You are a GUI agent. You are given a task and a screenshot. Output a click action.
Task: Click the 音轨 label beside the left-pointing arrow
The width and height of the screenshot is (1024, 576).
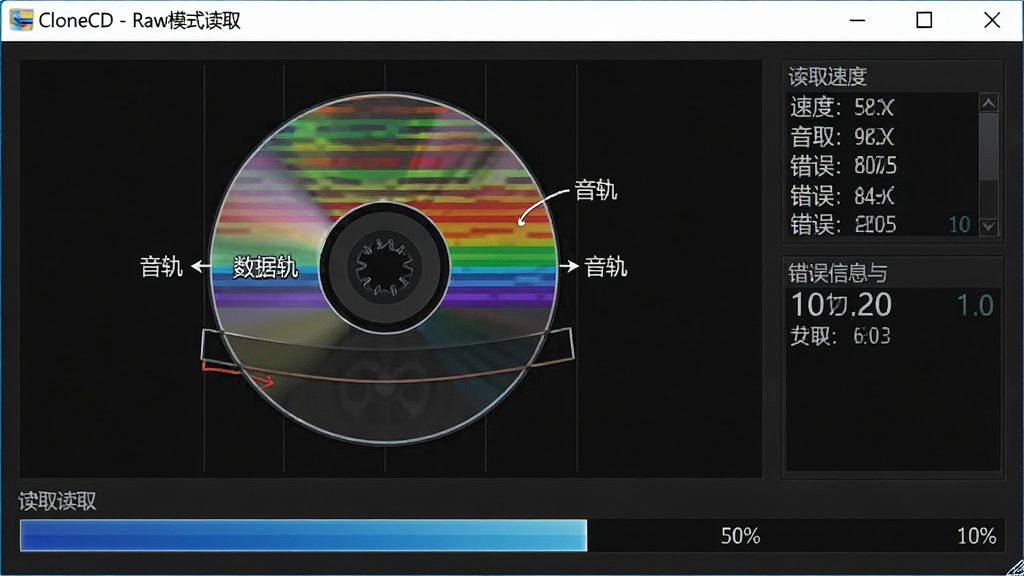[161, 266]
